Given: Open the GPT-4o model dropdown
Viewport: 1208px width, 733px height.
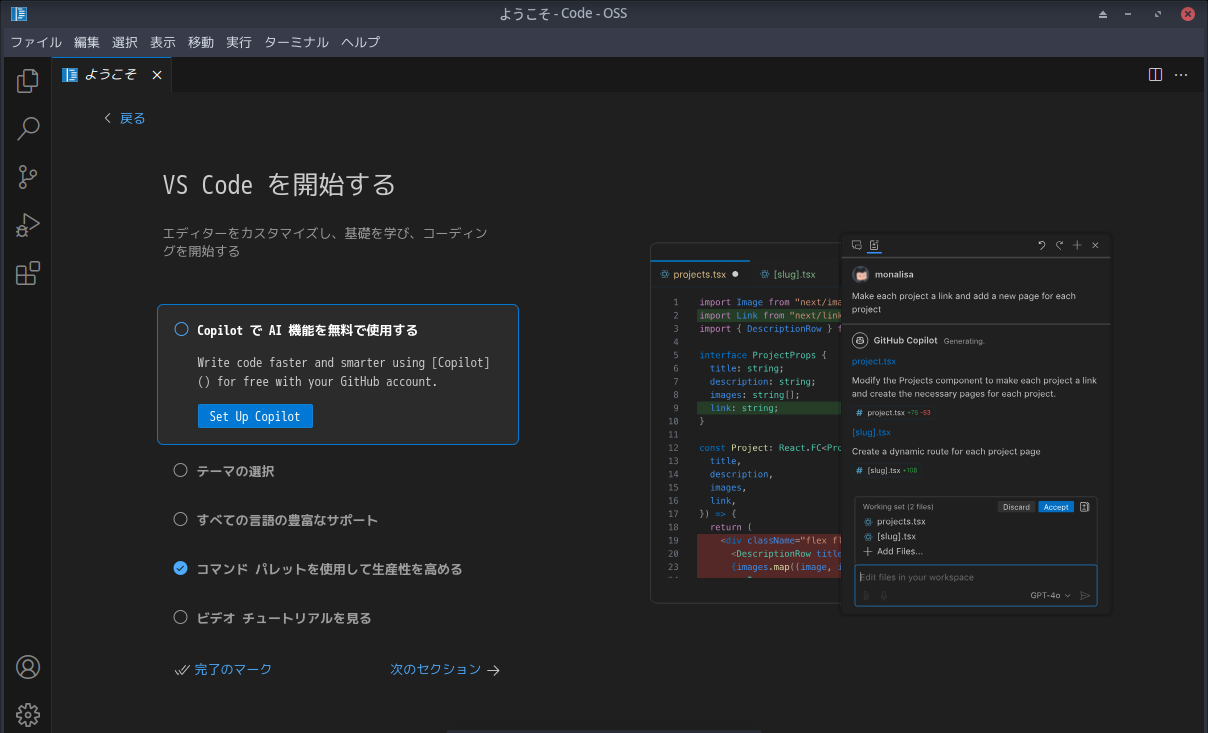Looking at the screenshot, I should pos(1050,595).
